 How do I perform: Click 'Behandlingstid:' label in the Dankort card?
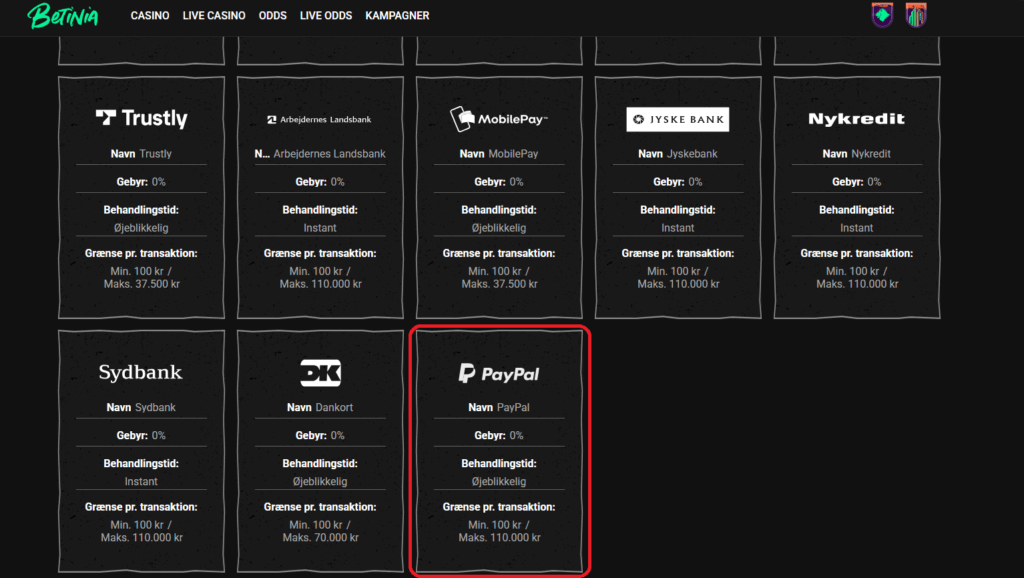320,464
